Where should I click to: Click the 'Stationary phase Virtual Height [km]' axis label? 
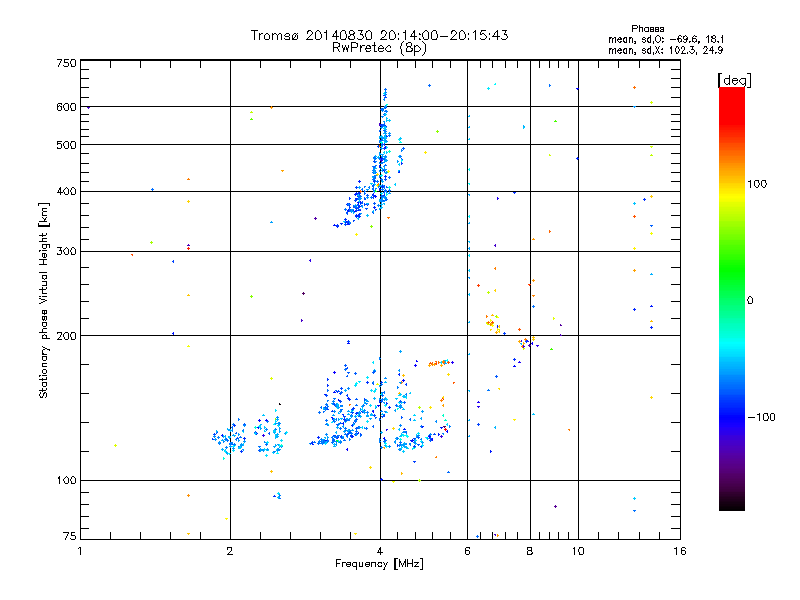[43, 301]
